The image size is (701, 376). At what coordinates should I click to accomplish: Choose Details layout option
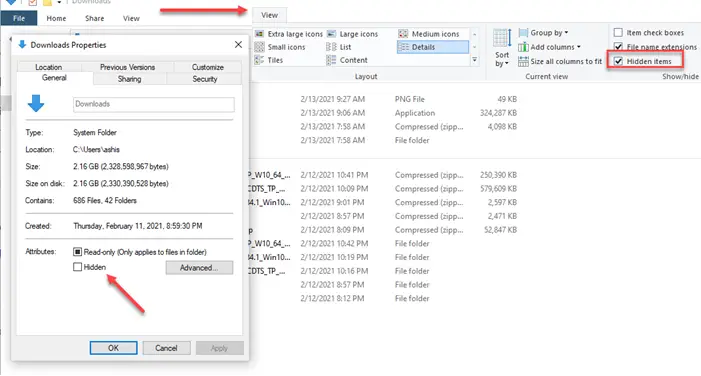[x=433, y=47]
